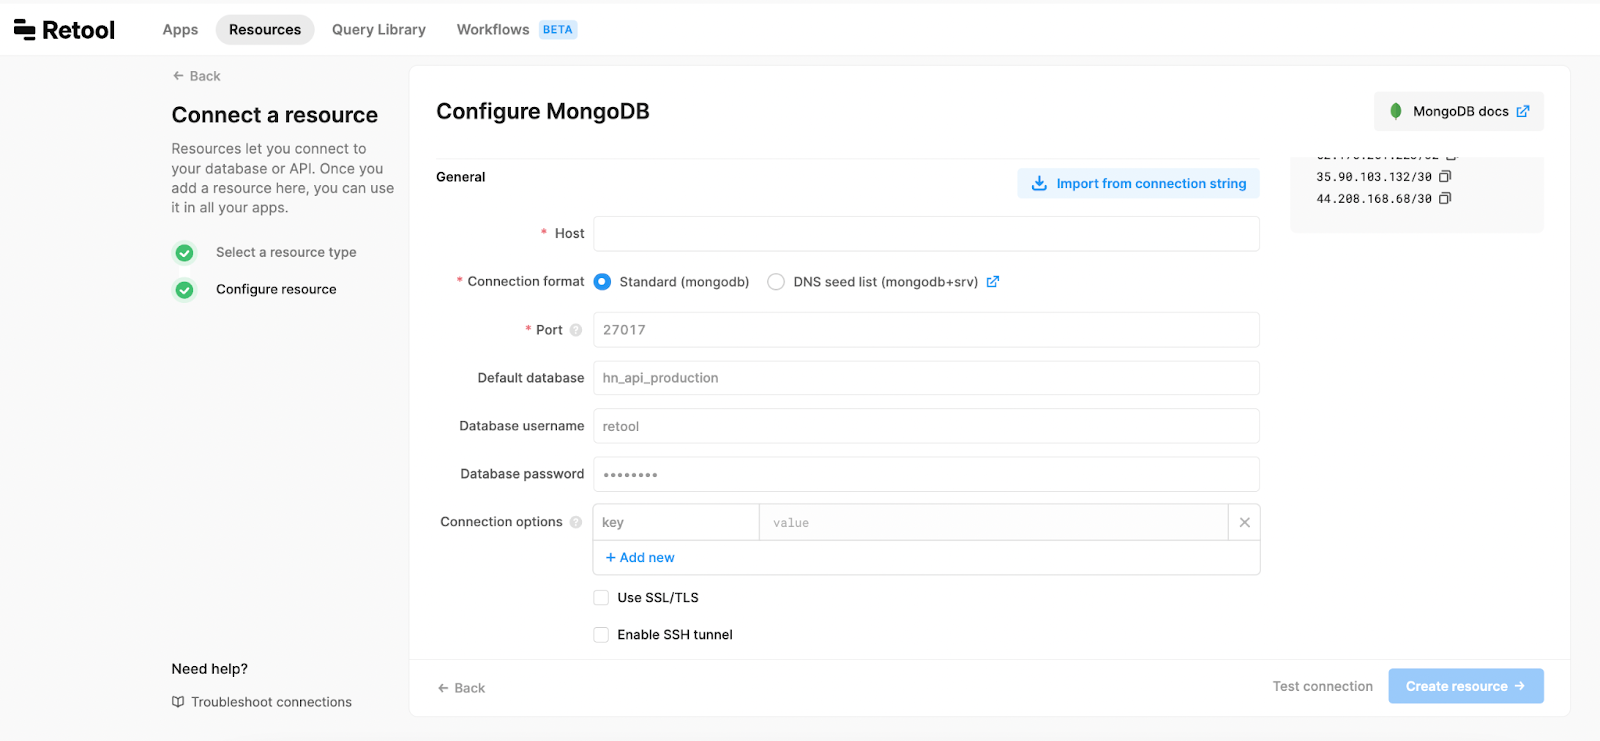Open the Workflows tab
Screen dimensions: 1600x741
click(x=493, y=30)
